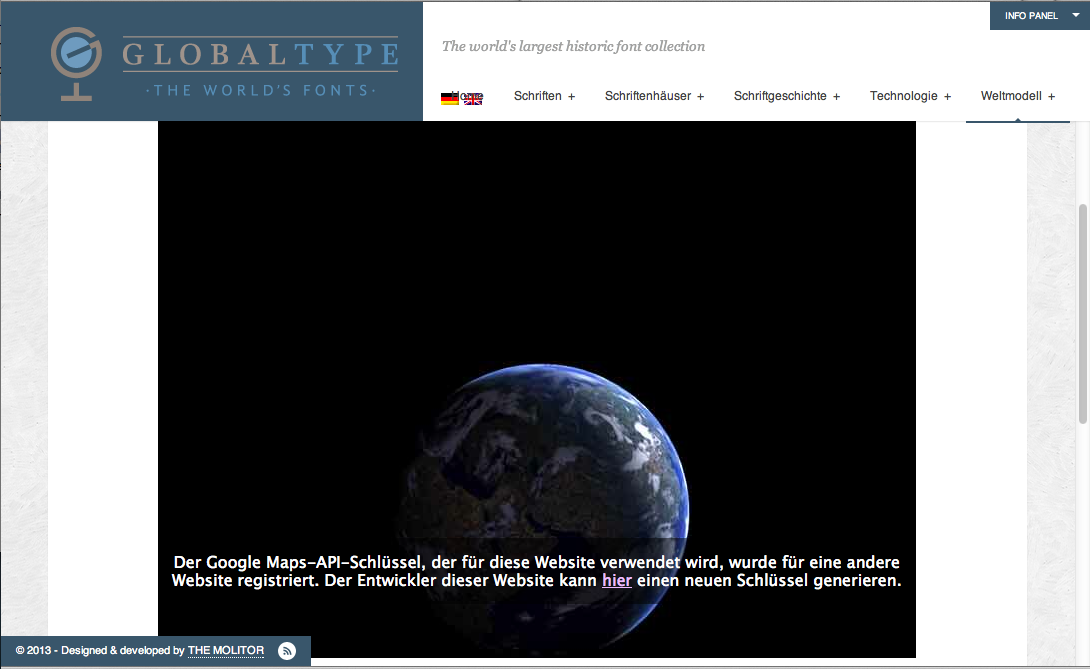Viewport: 1090px width, 669px height.
Task: Open the RSS feed icon in footer
Action: pyautogui.click(x=287, y=651)
